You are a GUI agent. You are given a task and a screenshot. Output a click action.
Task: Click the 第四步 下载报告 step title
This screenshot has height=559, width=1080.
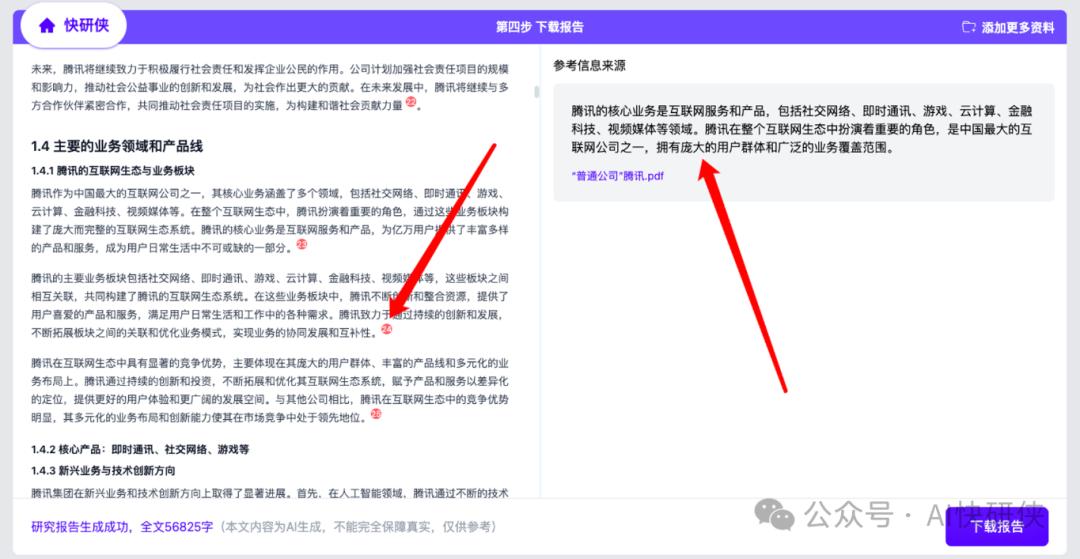click(x=540, y=28)
